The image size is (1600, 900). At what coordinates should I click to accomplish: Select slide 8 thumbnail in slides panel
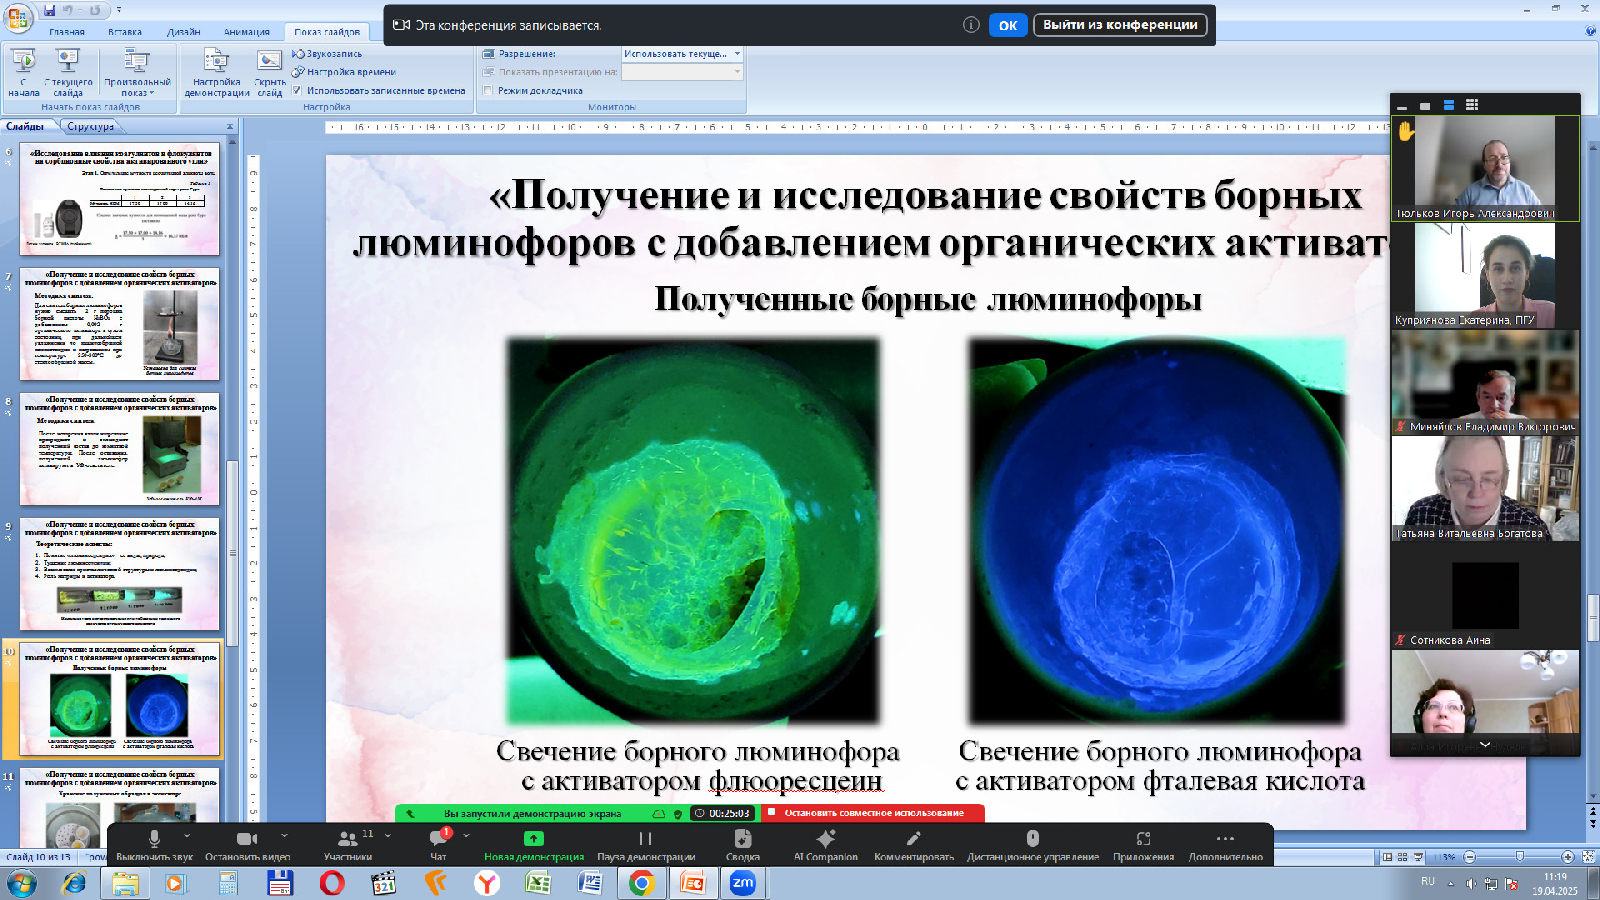pos(120,450)
